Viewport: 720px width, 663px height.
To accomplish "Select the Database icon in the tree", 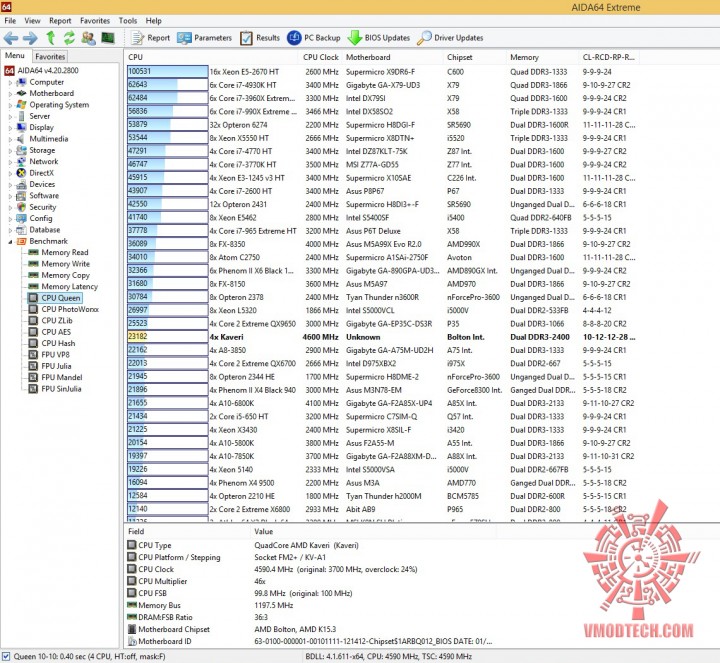I will coord(21,230).
